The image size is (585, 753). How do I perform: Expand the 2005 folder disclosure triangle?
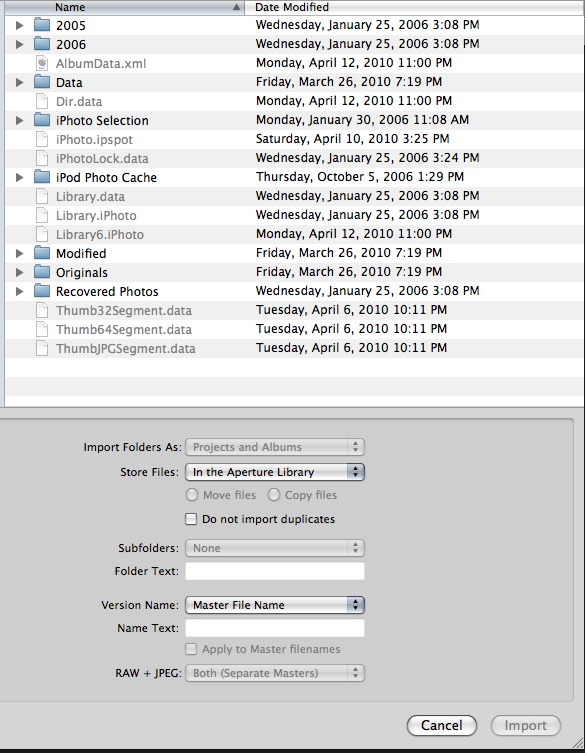19,25
